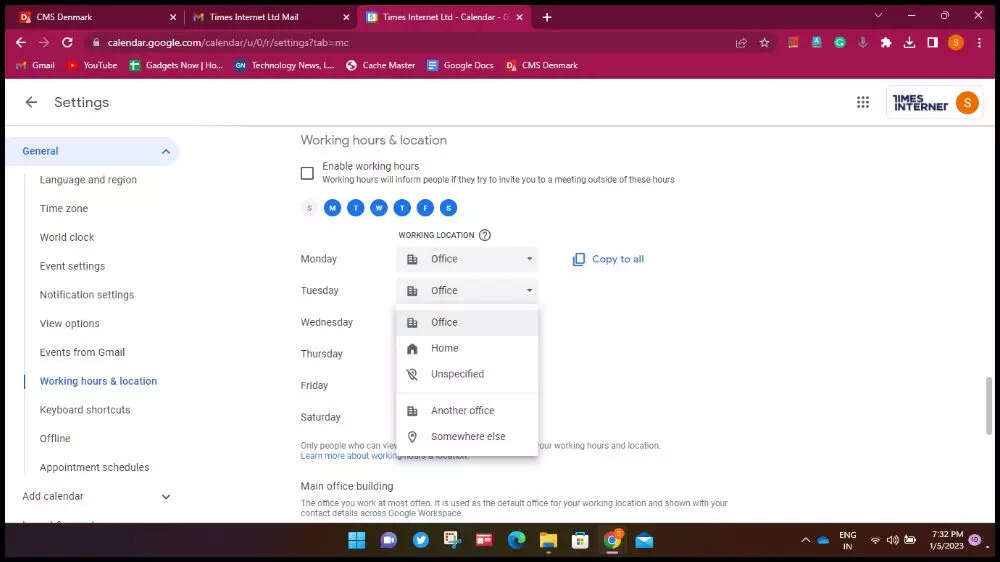Reload the page
This screenshot has width=1000, height=562.
pyautogui.click(x=67, y=43)
